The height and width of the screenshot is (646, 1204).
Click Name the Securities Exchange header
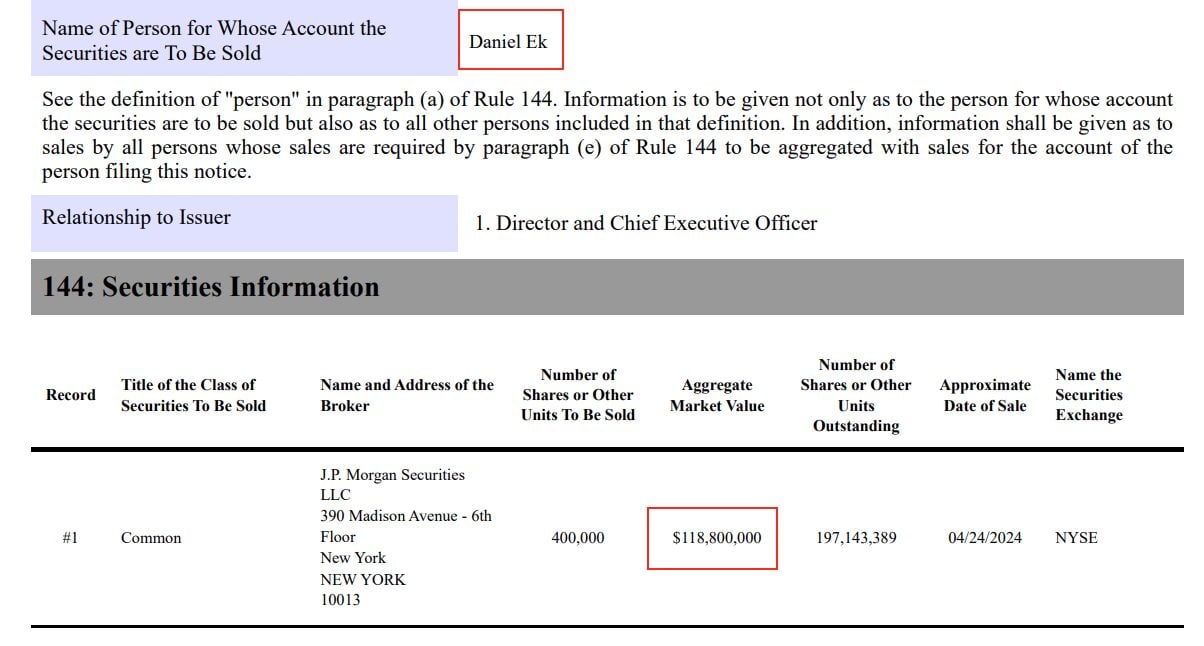[1088, 395]
